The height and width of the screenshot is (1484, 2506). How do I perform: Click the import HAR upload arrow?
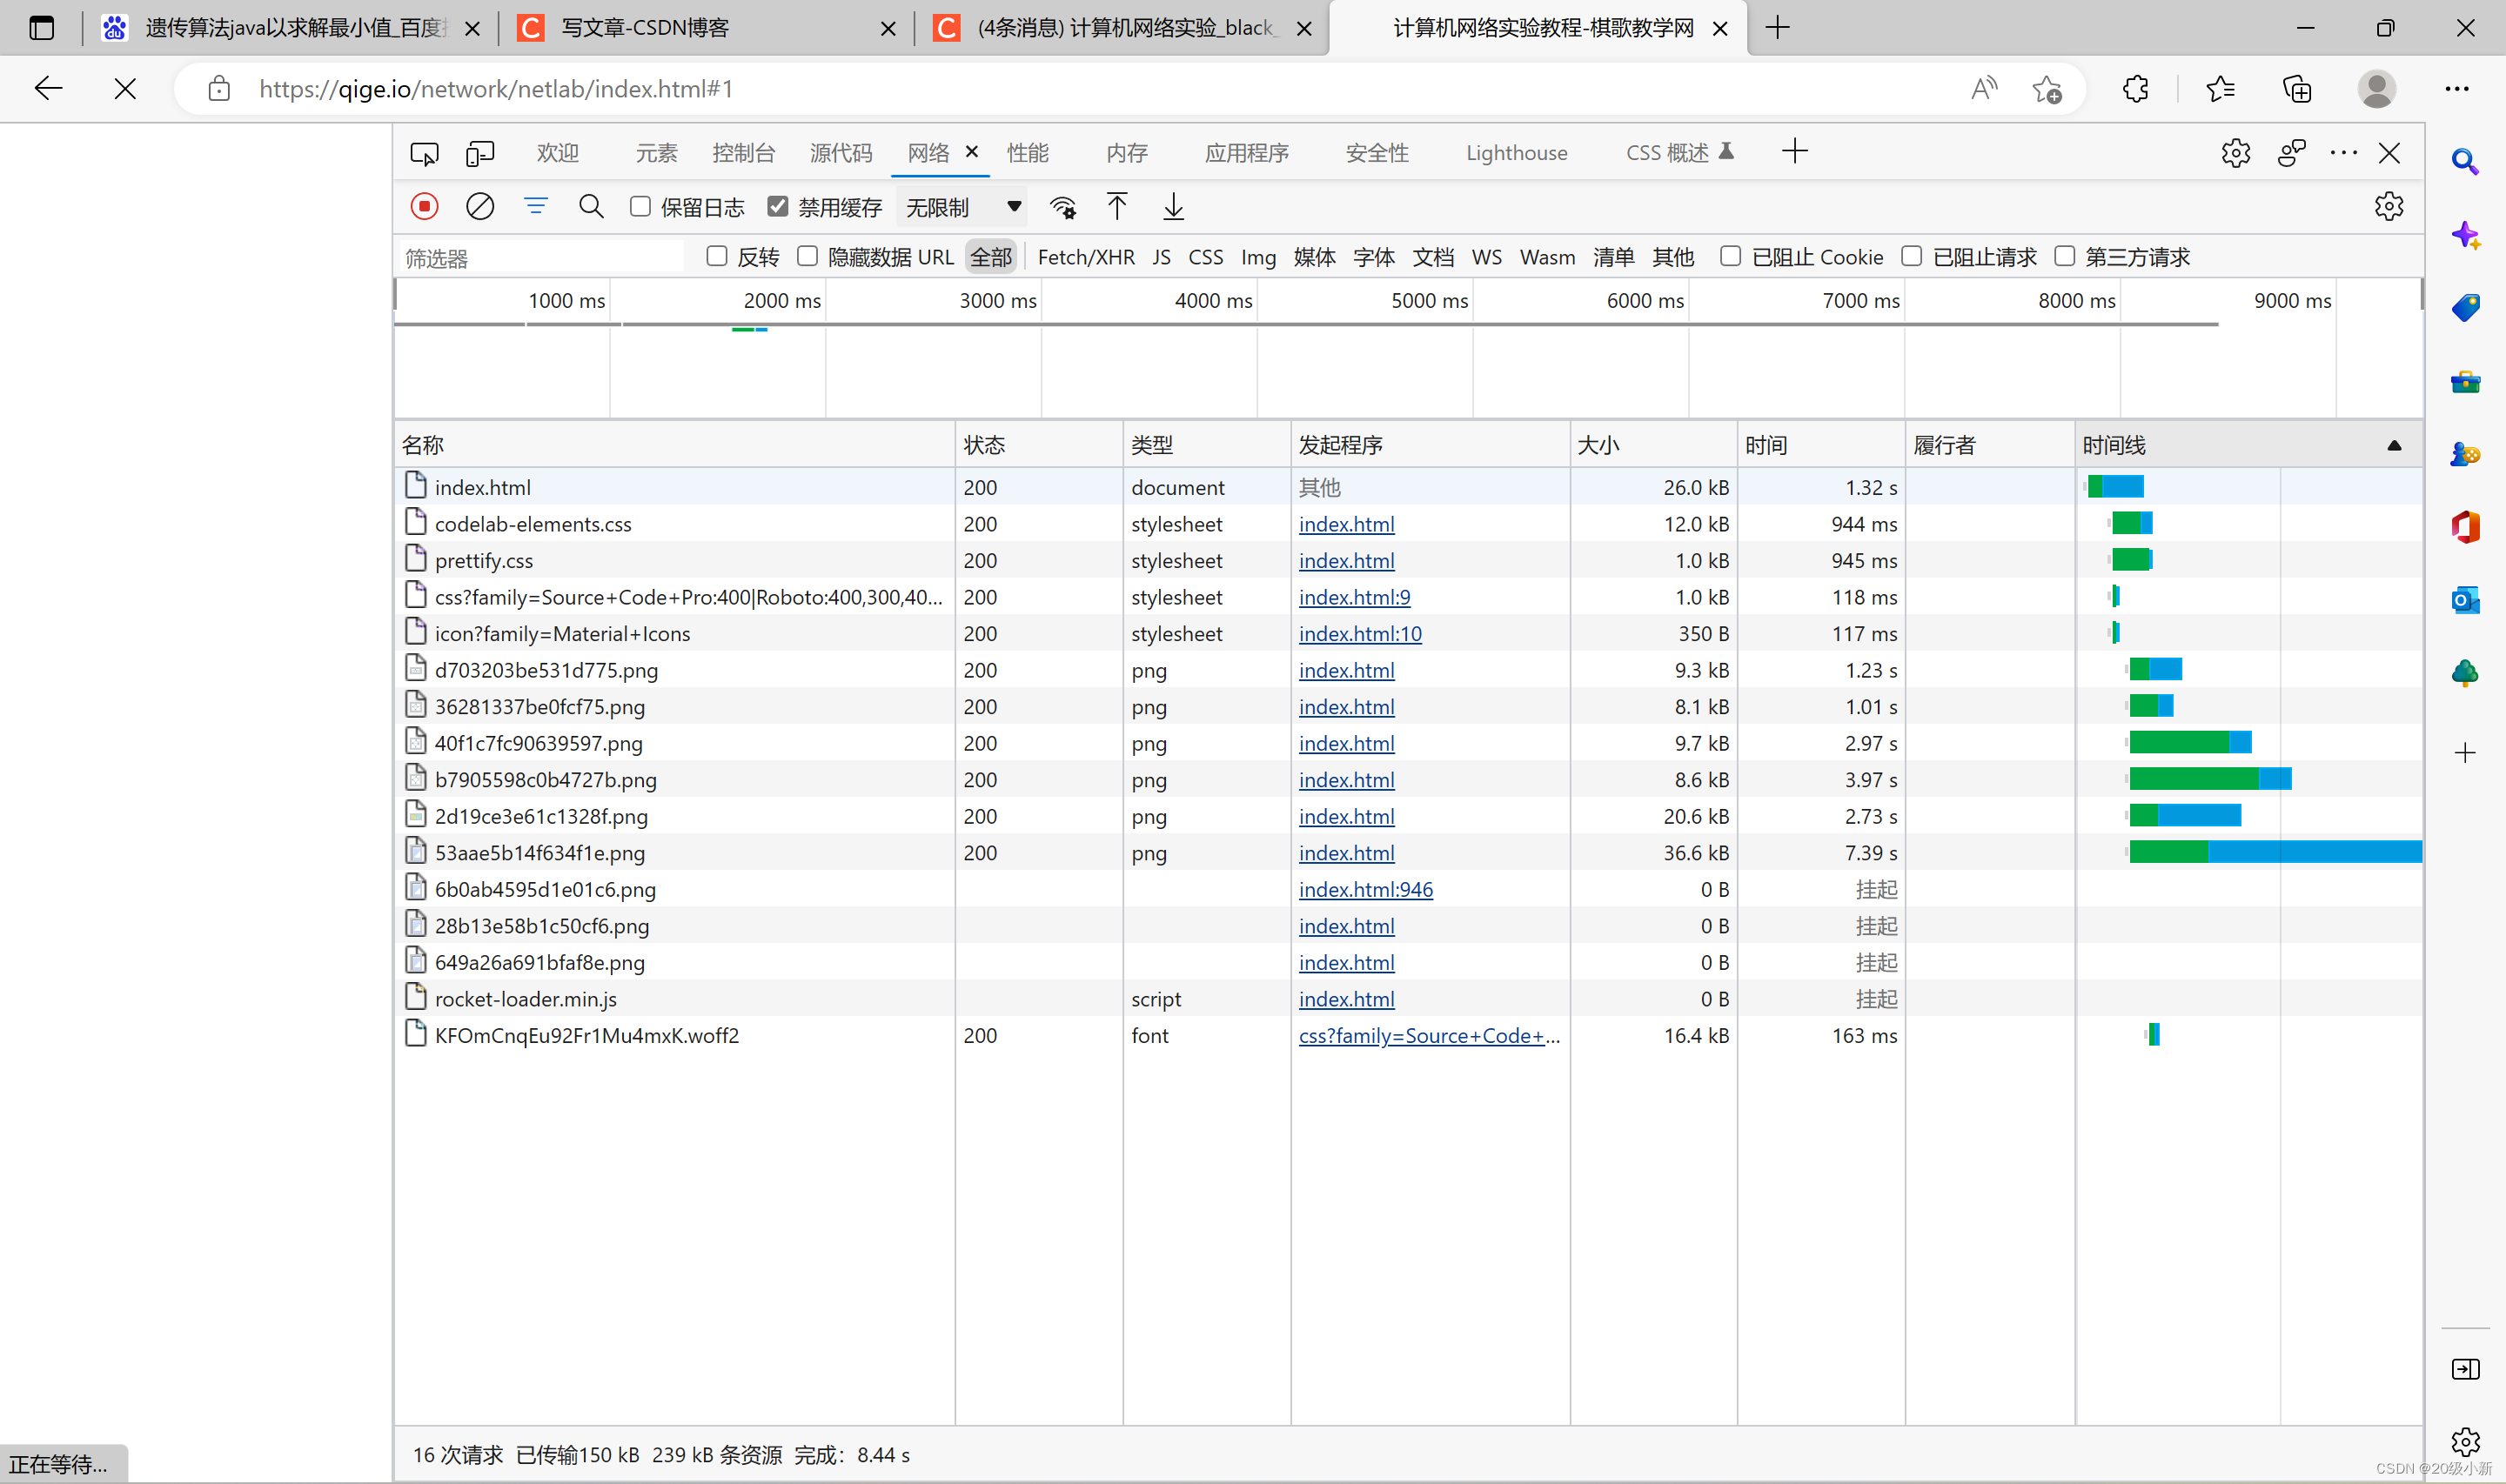click(x=1117, y=206)
